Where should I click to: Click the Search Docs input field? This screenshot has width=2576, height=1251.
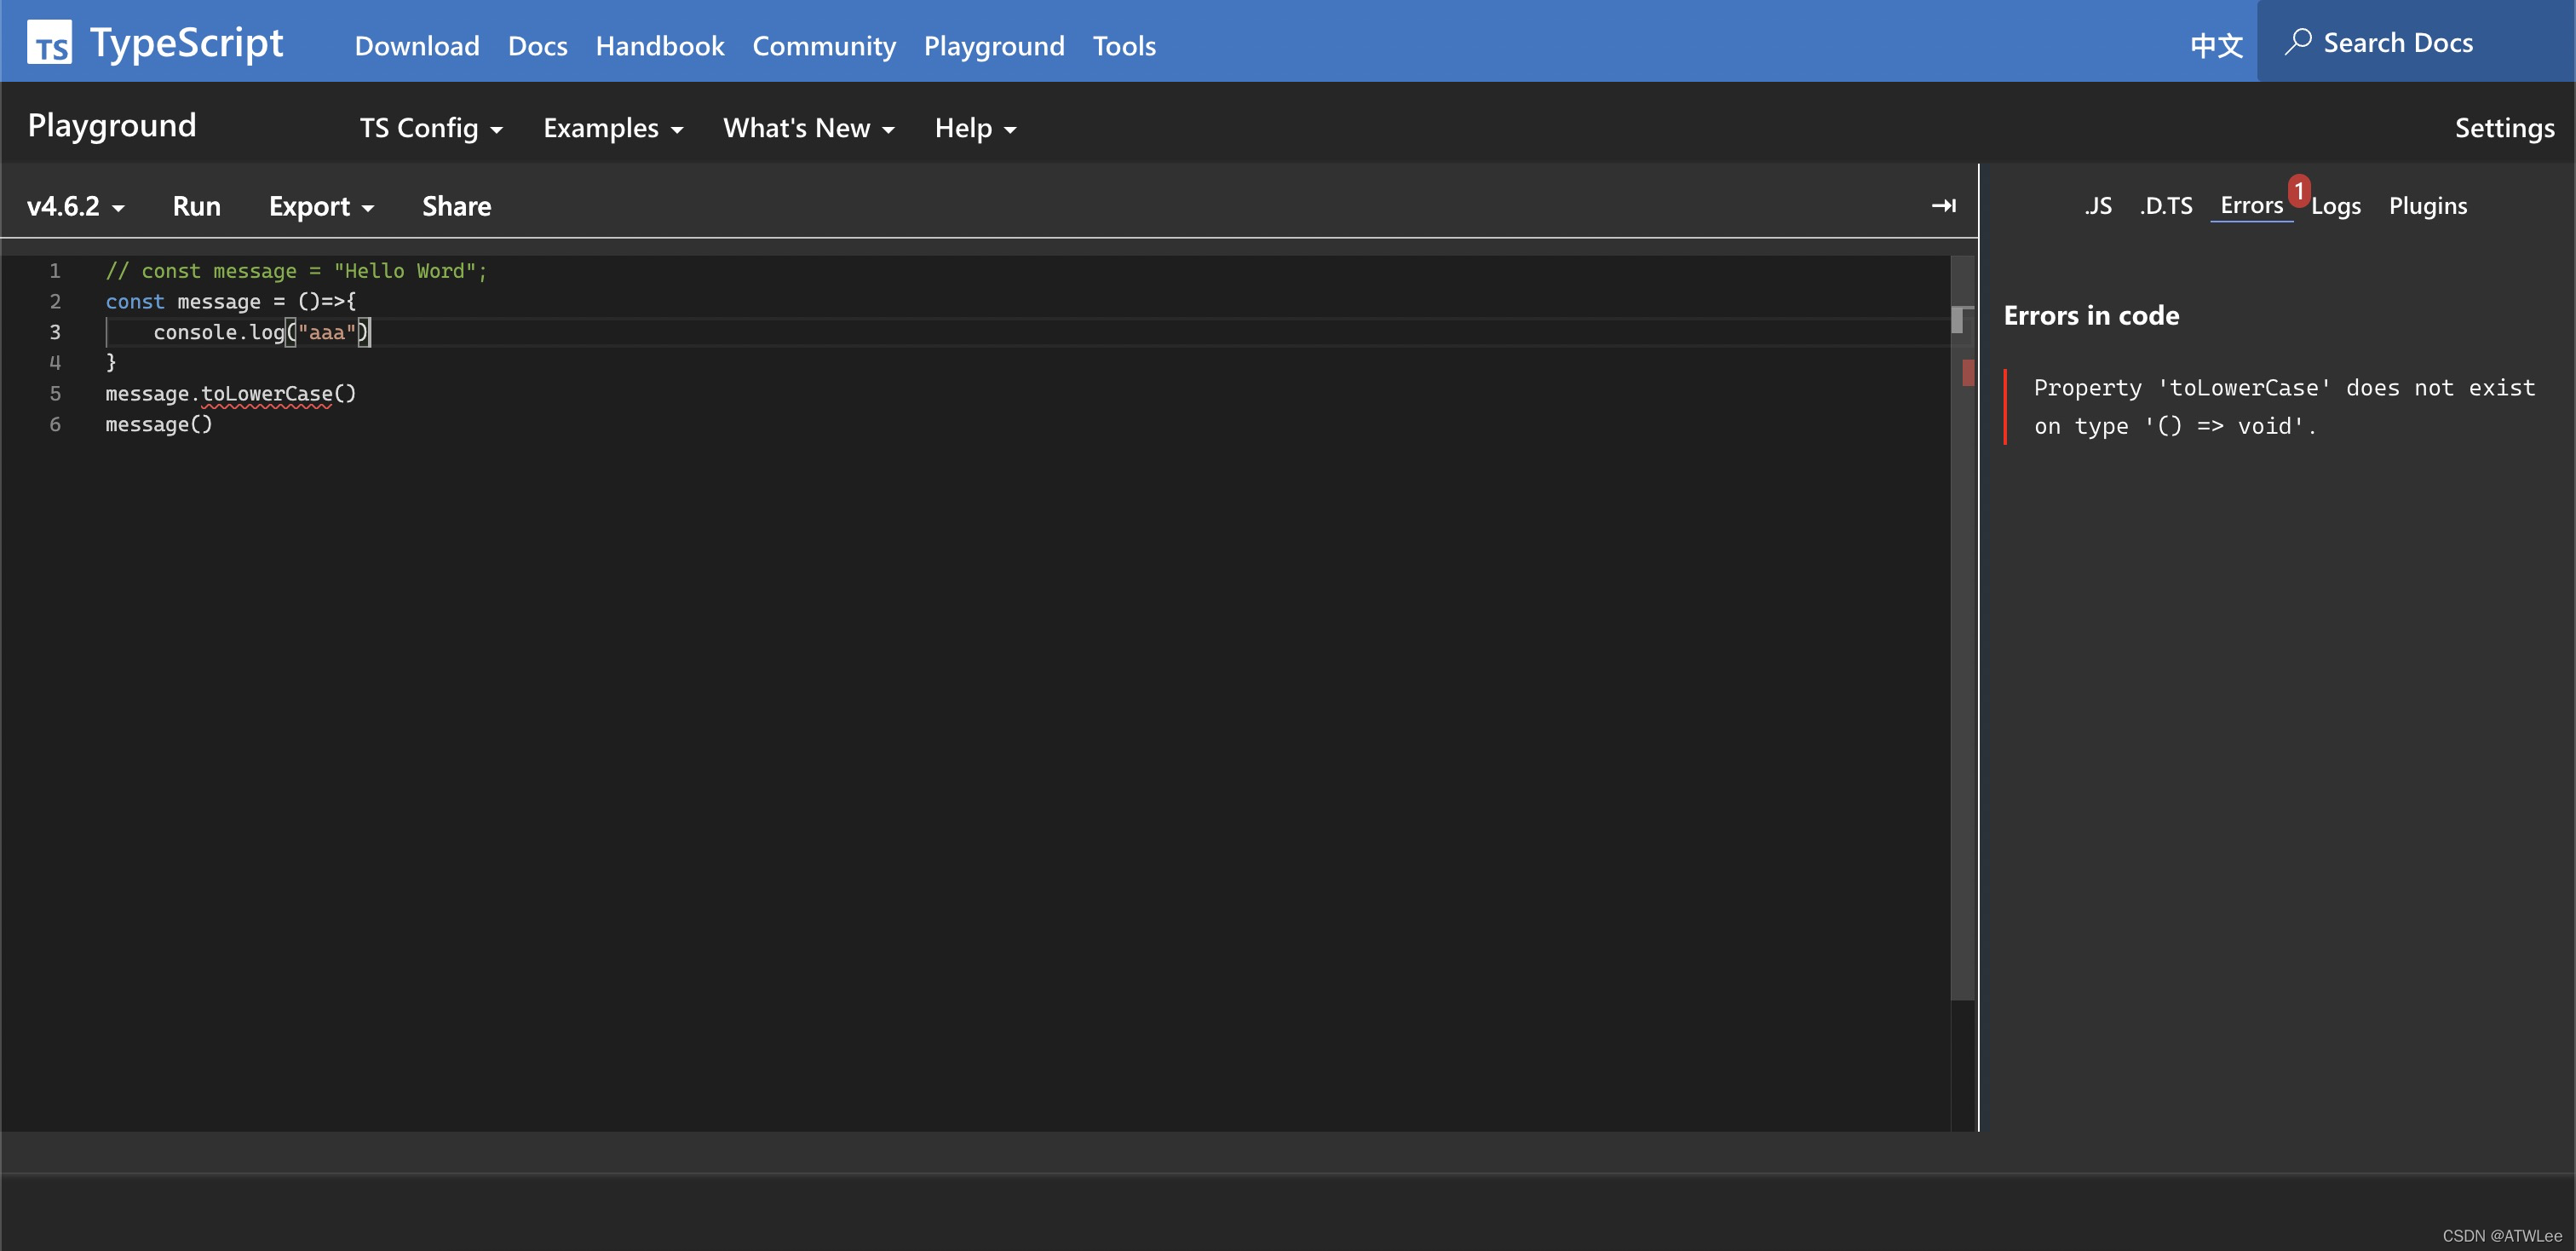[2420, 42]
